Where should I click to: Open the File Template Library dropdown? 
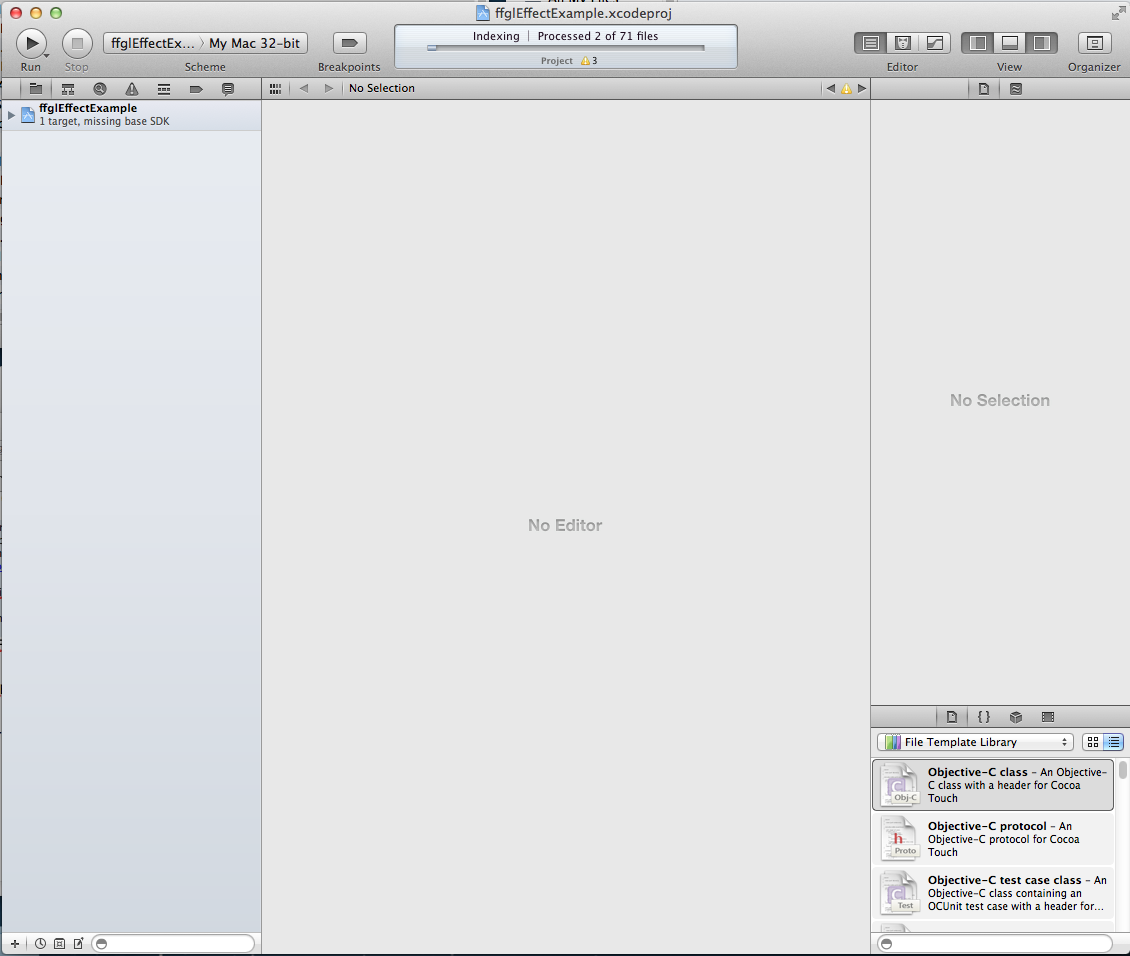[x=975, y=742]
